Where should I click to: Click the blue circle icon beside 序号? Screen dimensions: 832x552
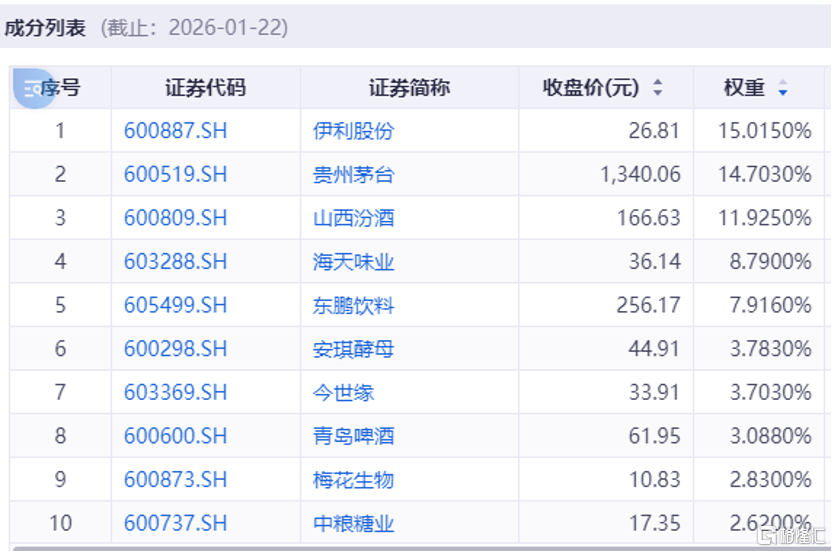coord(33,88)
